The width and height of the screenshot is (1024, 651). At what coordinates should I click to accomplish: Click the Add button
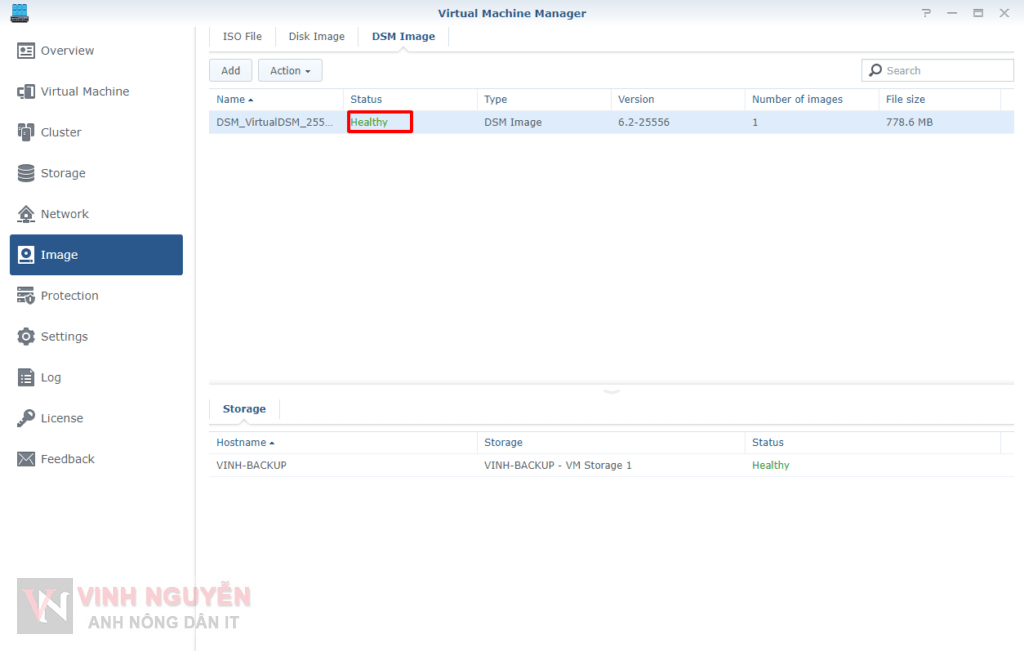click(x=231, y=71)
